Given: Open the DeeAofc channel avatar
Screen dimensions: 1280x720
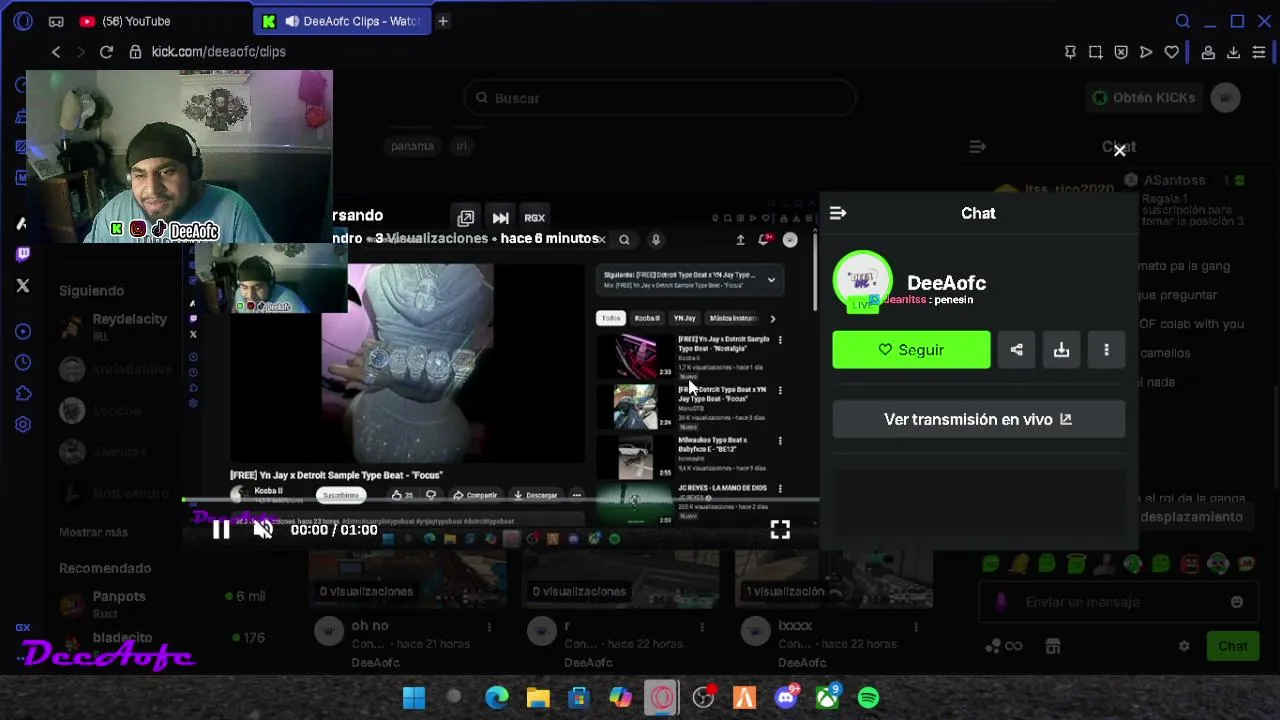Looking at the screenshot, I should click(x=862, y=280).
